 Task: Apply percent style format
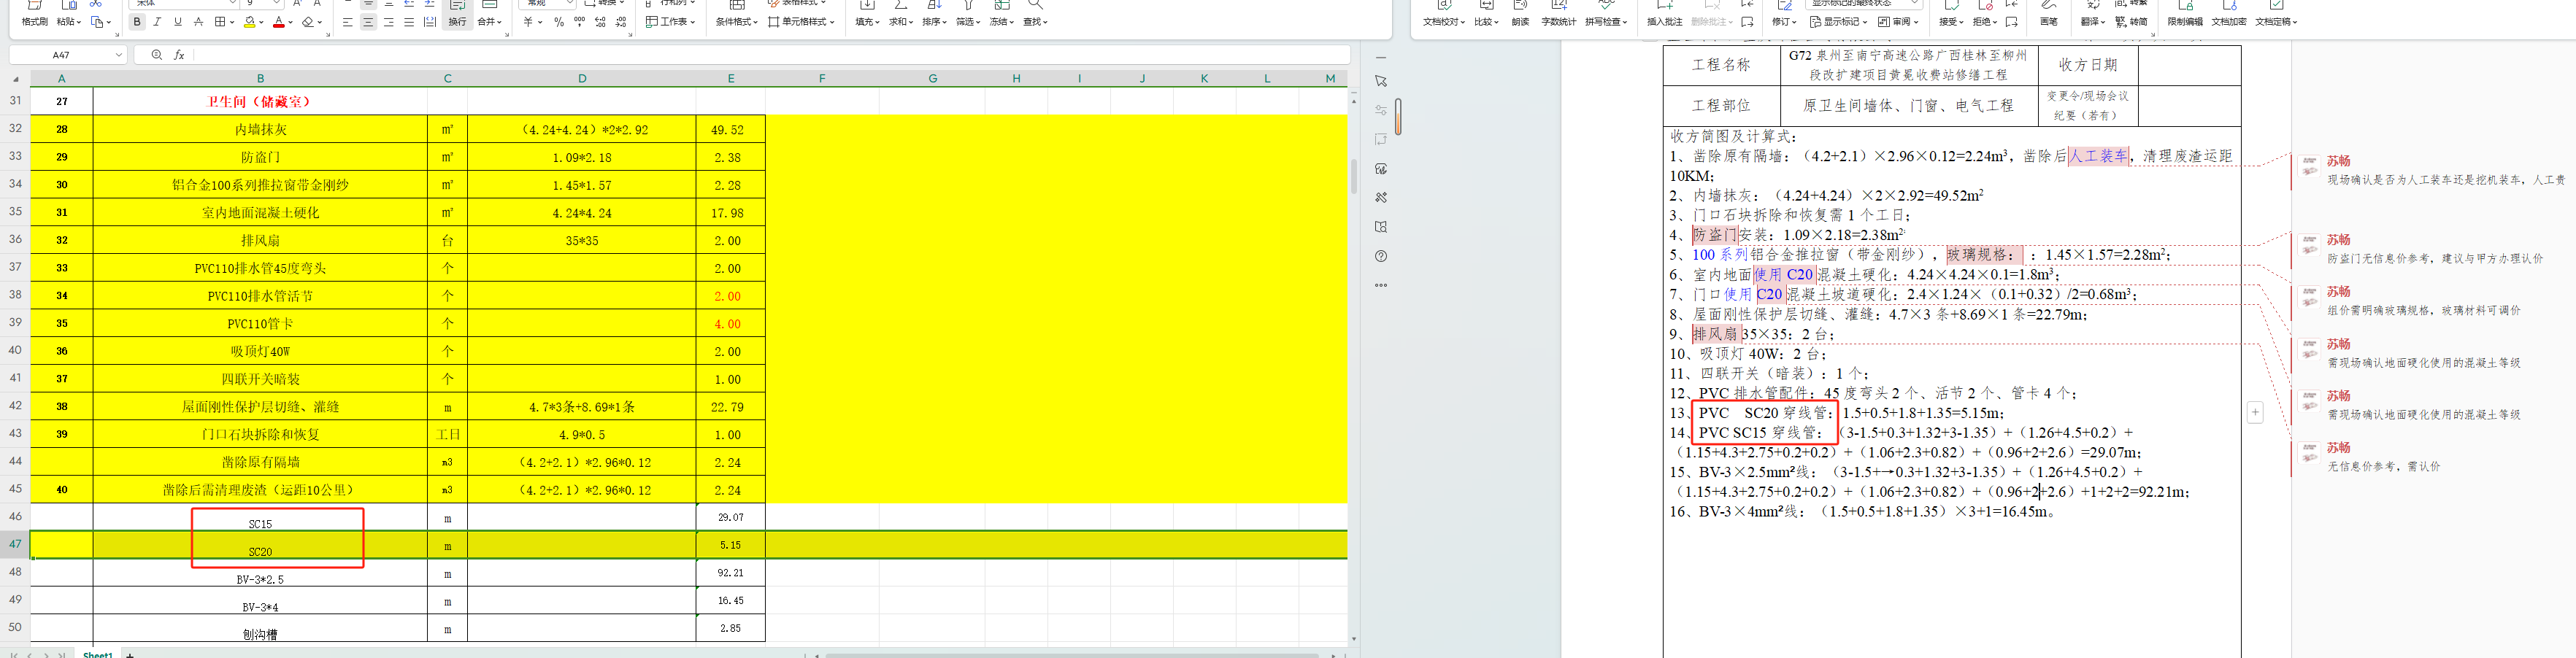tap(559, 22)
